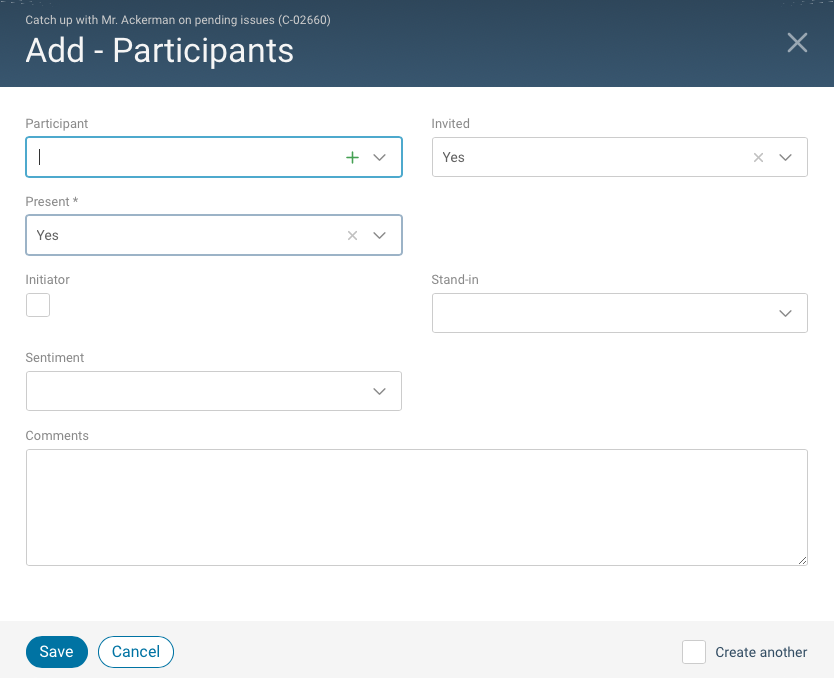Open the Invited dropdown list
The image size is (834, 678).
pyautogui.click(x=785, y=157)
